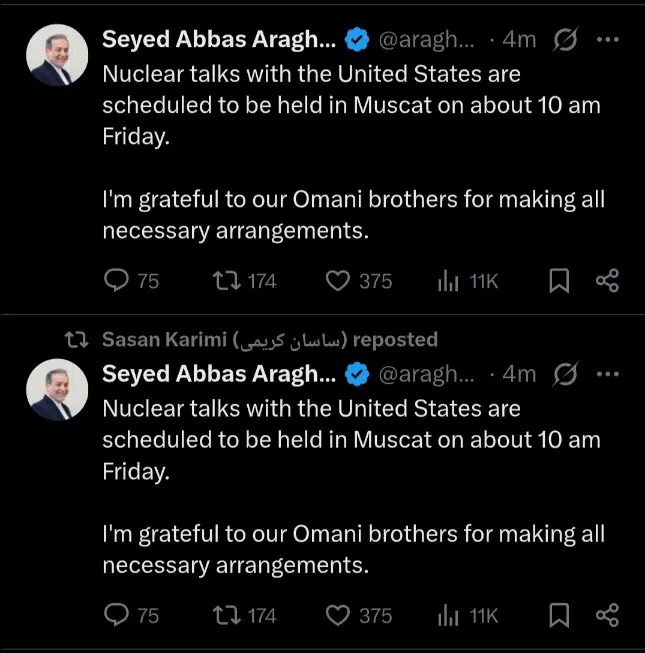Image resolution: width=645 pixels, height=653 pixels.
Task: Share the reposted Araghchi tweet
Action: click(607, 615)
